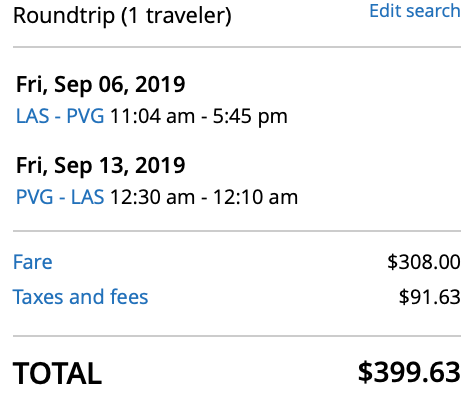Select the 12:30 am departure time
Screen dimensions: 476x400
tap(153, 197)
